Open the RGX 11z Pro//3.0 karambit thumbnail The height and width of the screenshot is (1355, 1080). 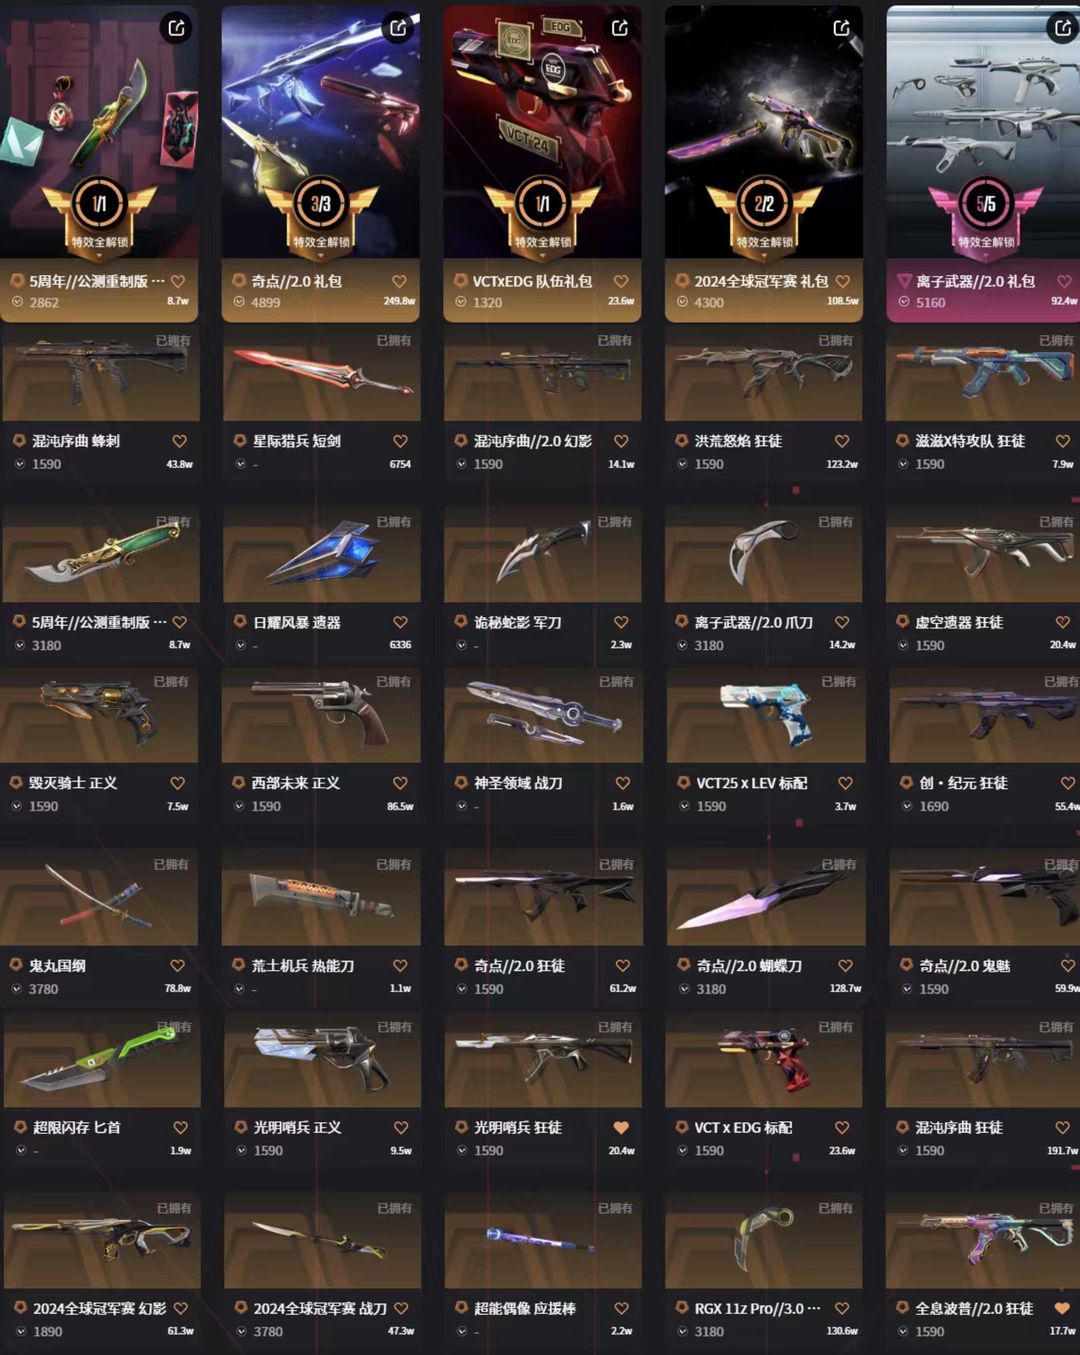[764, 1241]
